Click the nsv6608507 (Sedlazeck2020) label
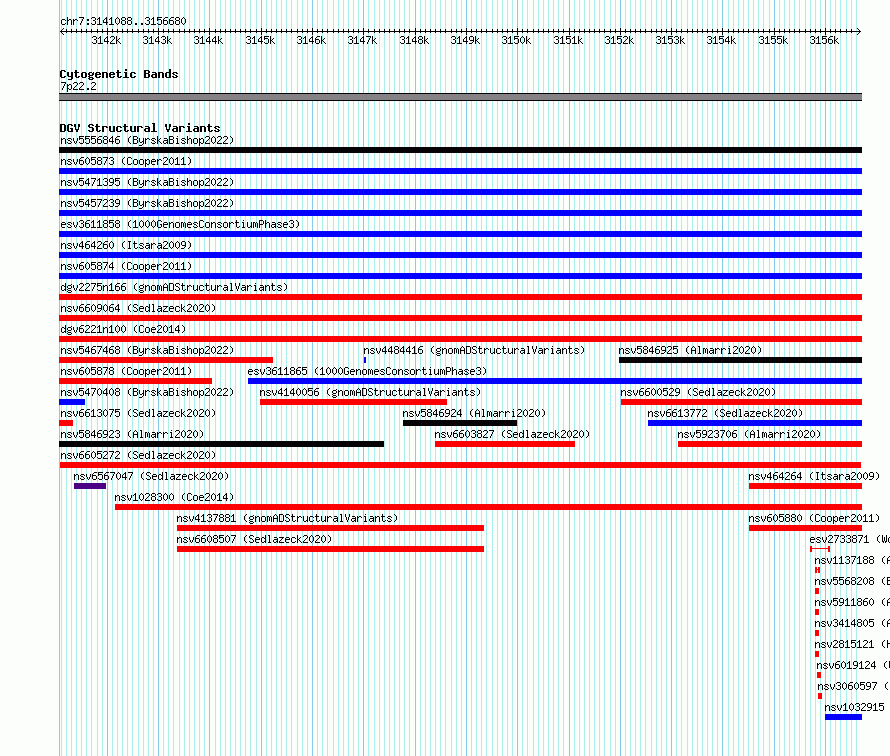890x756 pixels. pyautogui.click(x=254, y=539)
